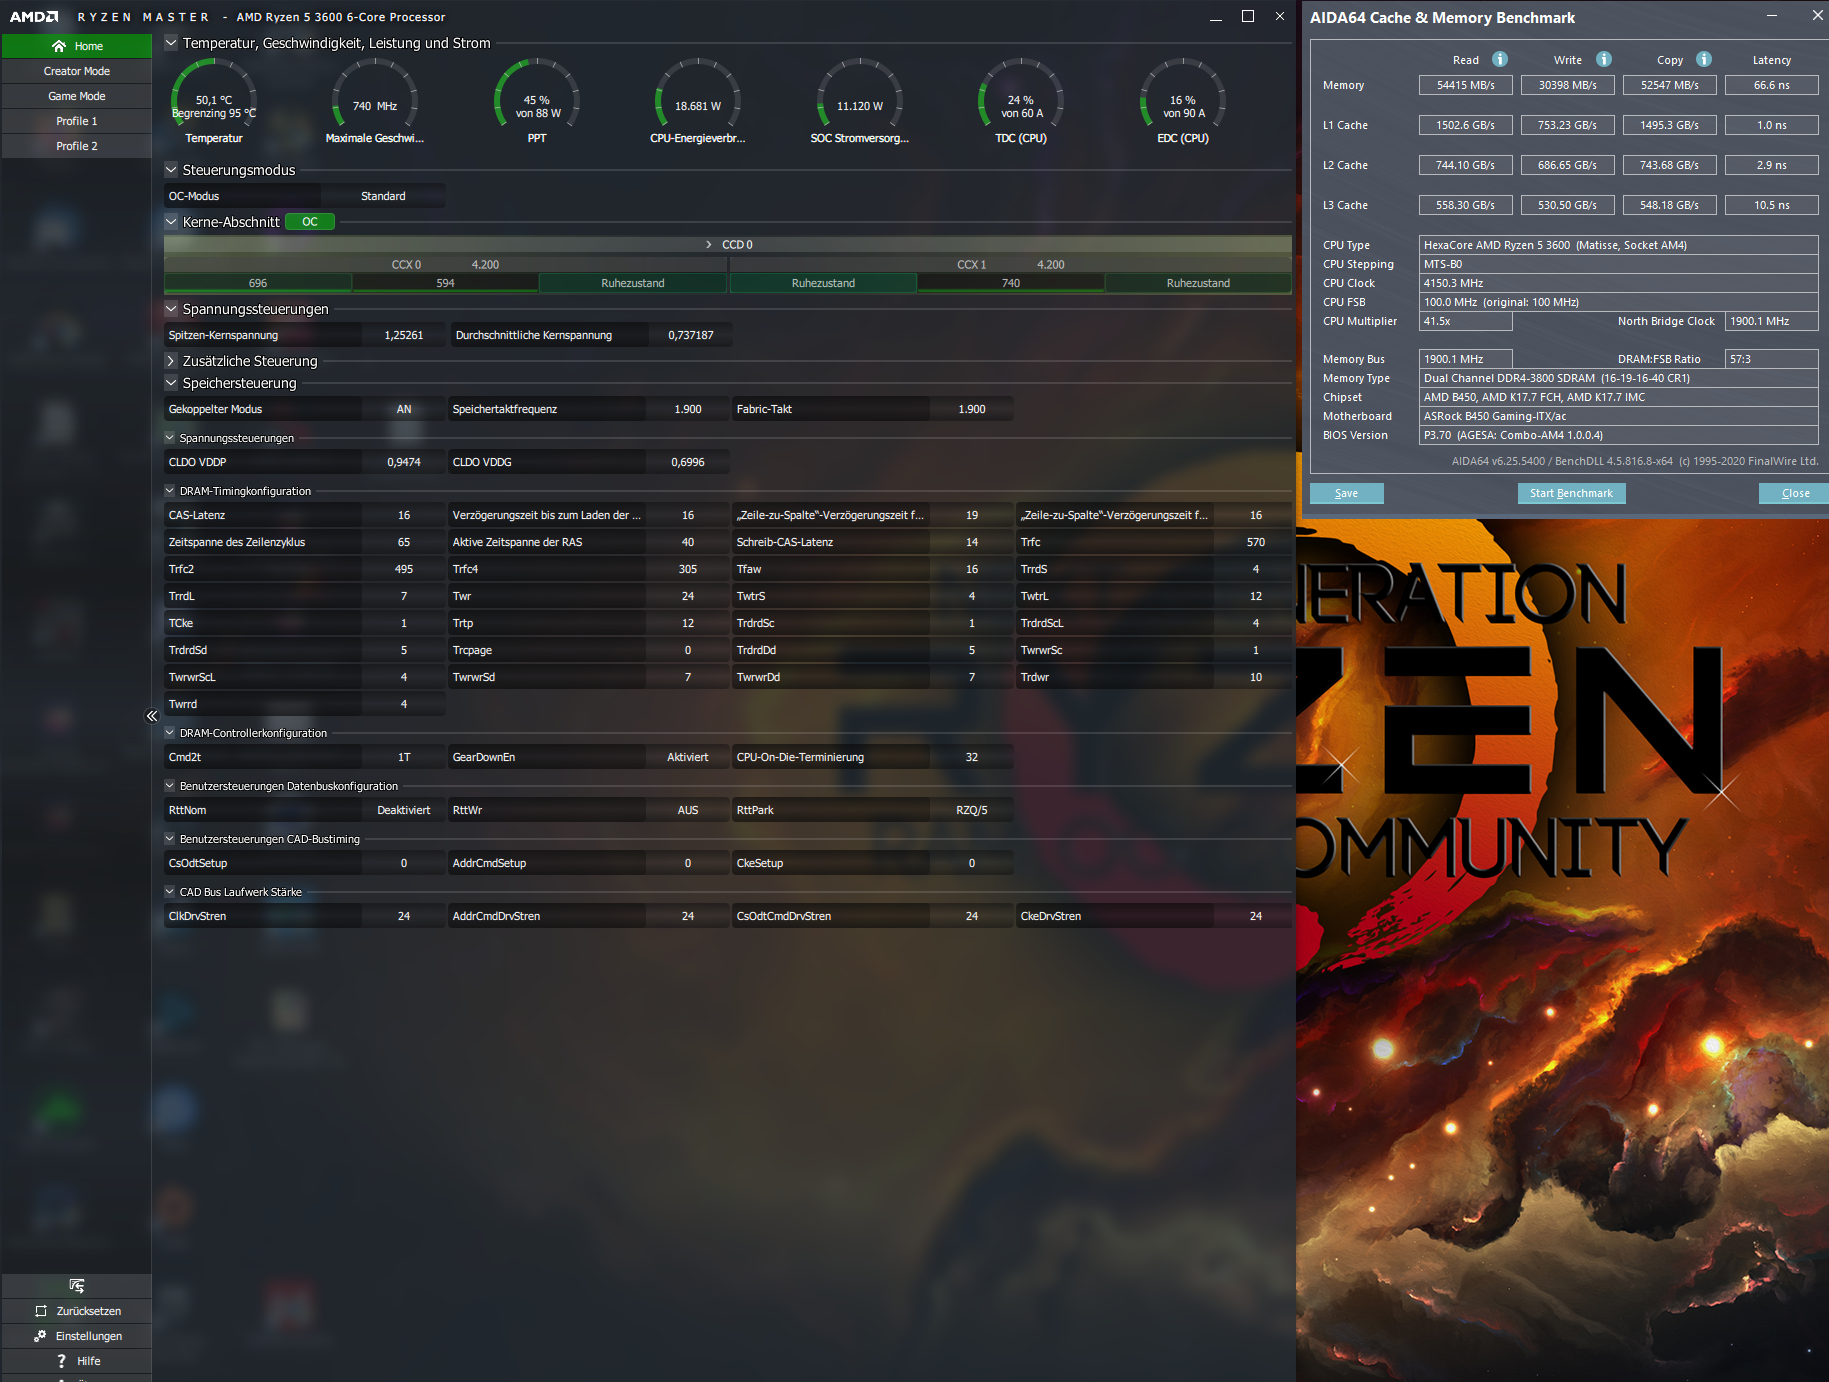Click the CPU-On-Die-Terminierung row
The height and width of the screenshot is (1382, 1829).
click(873, 757)
